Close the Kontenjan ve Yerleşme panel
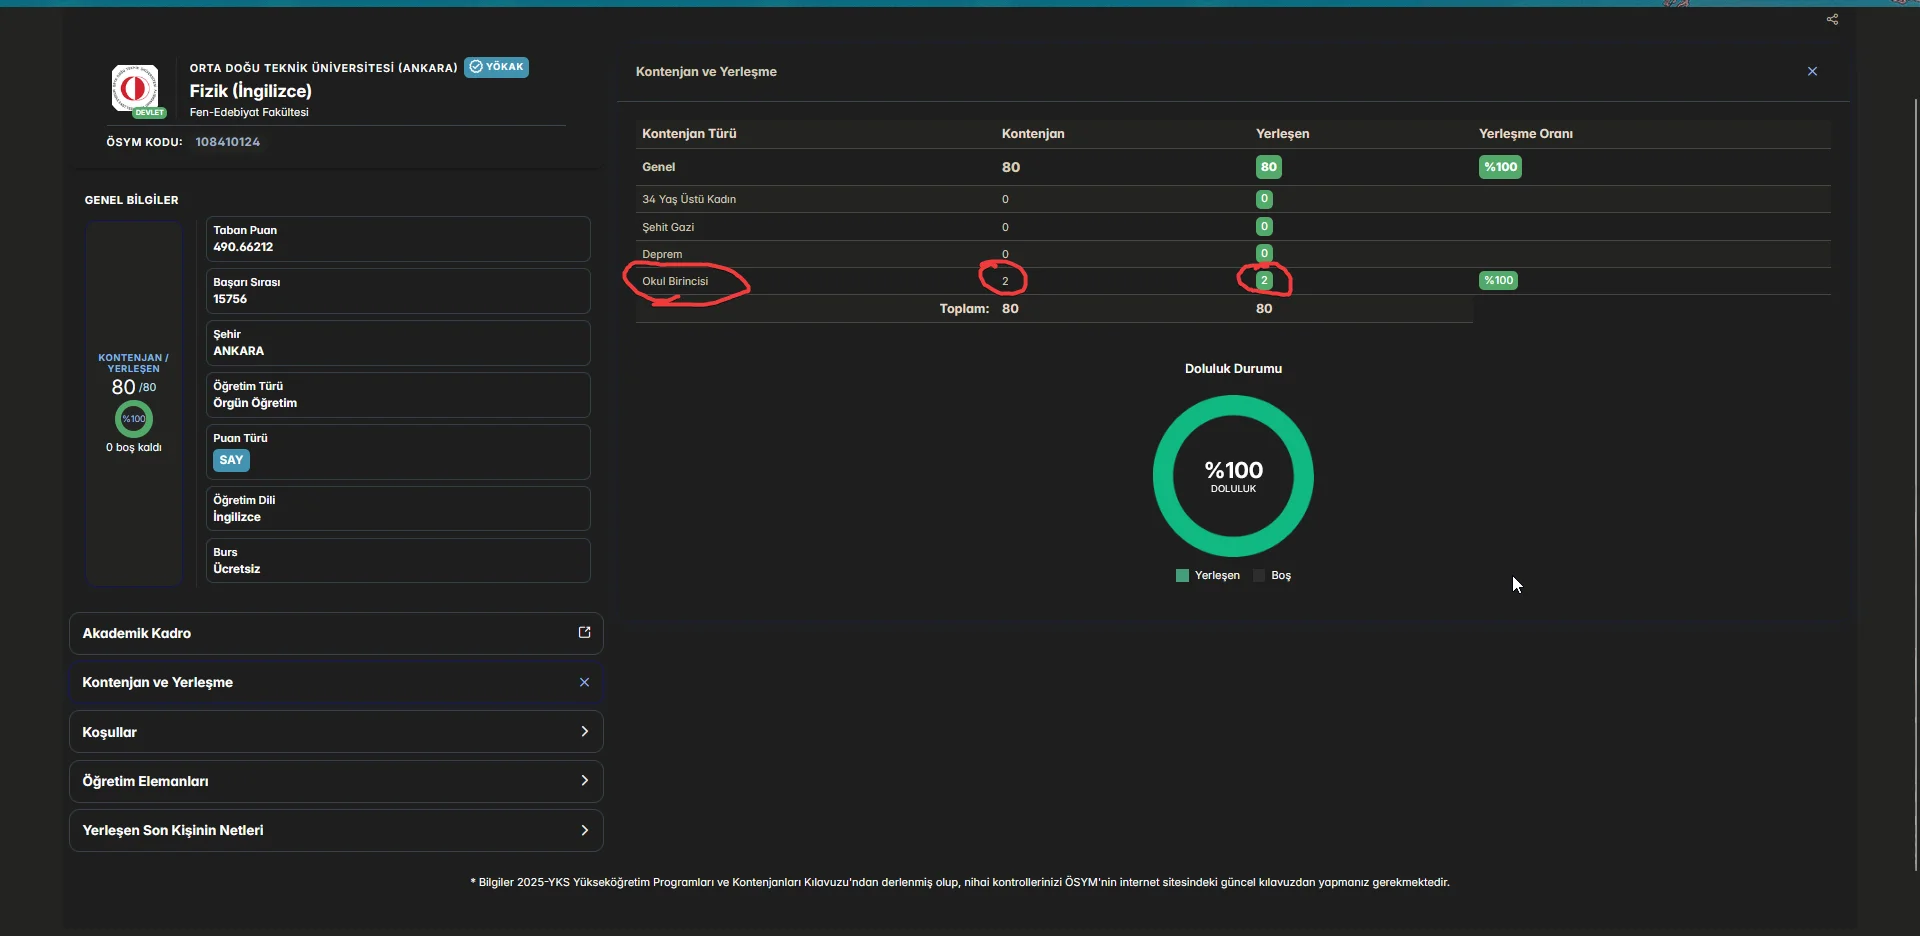The width and height of the screenshot is (1920, 936). 1812,71
